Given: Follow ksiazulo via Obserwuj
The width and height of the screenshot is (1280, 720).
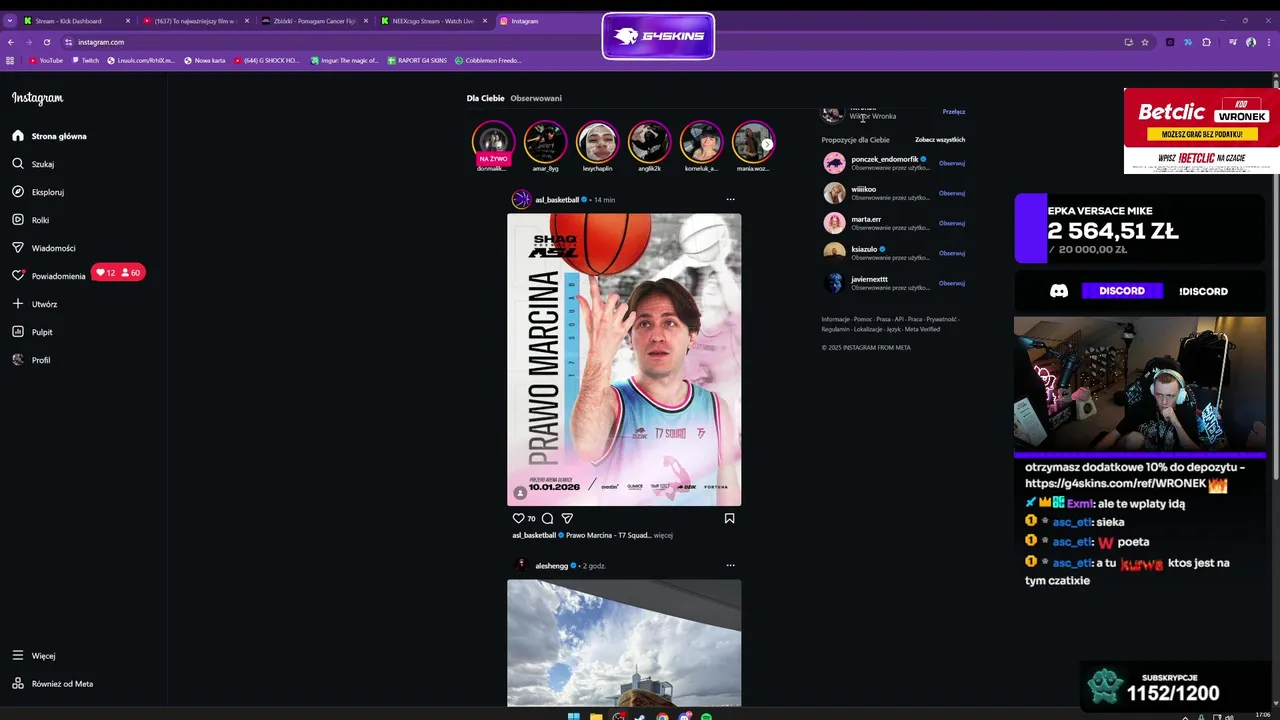Looking at the screenshot, I should tap(952, 253).
